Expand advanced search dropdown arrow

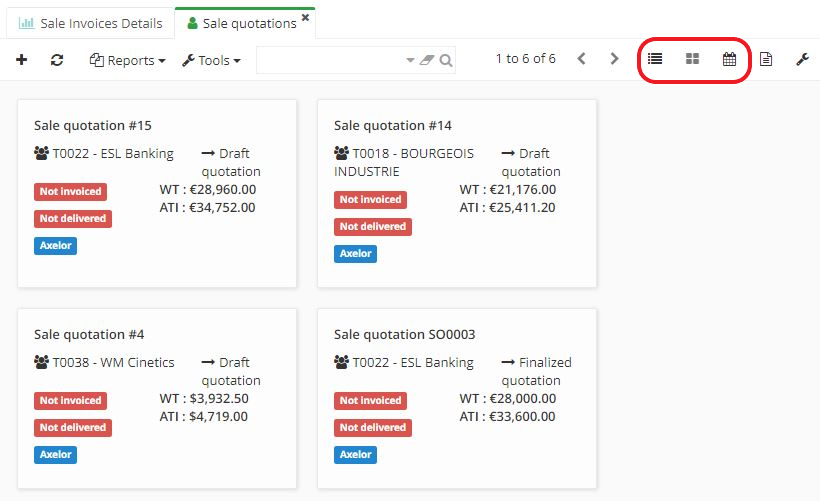410,61
